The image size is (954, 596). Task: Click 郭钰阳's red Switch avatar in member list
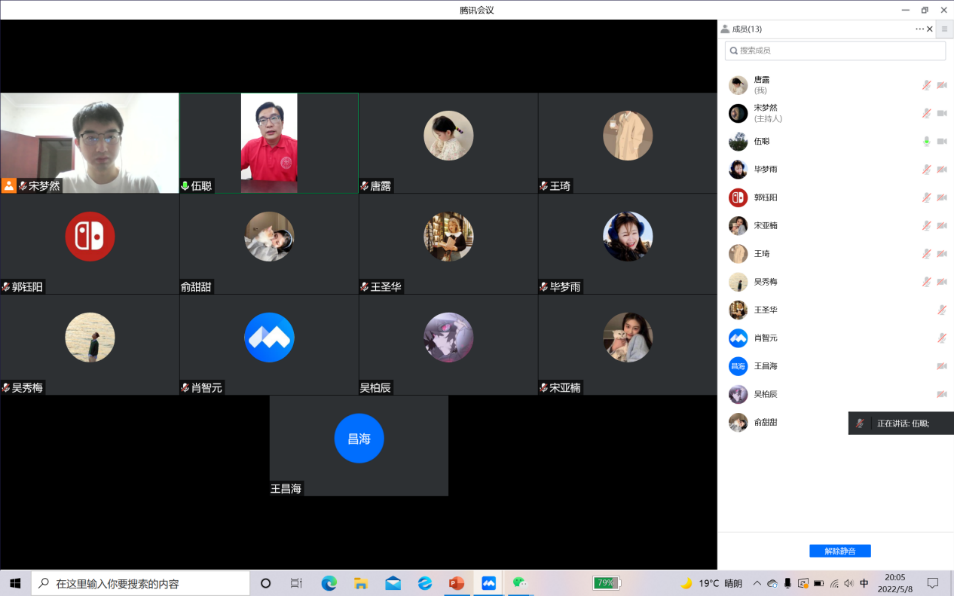pos(738,197)
